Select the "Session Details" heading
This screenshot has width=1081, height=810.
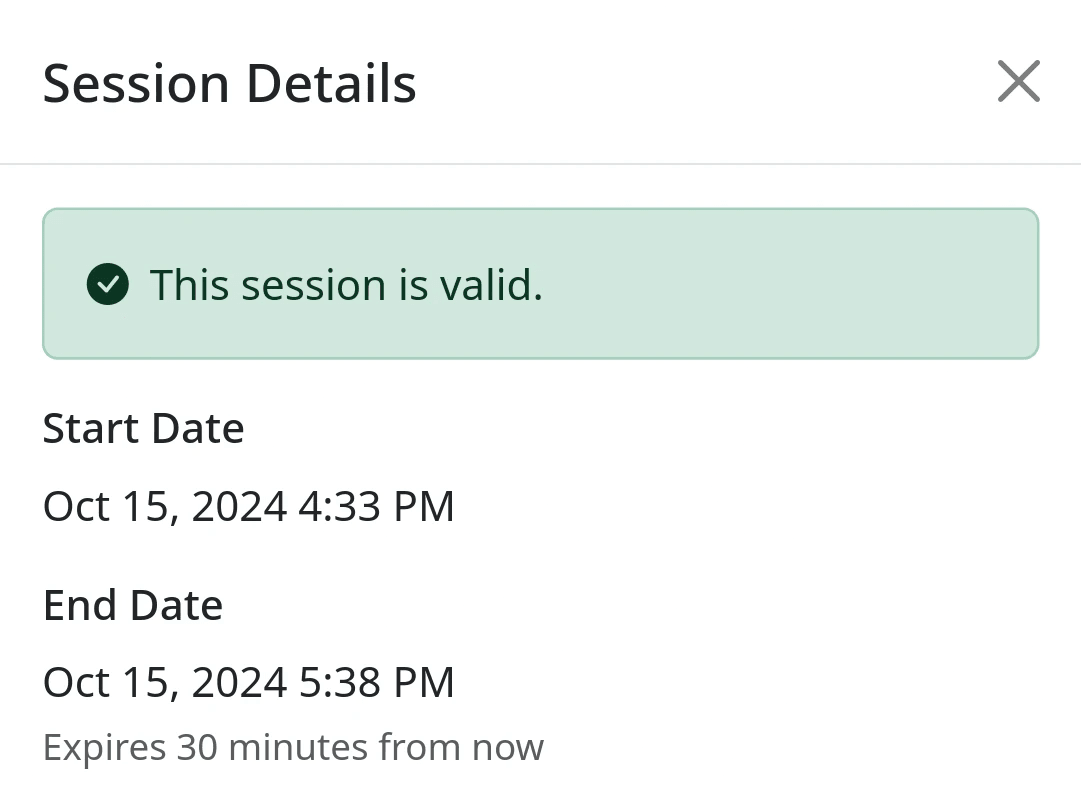point(229,83)
